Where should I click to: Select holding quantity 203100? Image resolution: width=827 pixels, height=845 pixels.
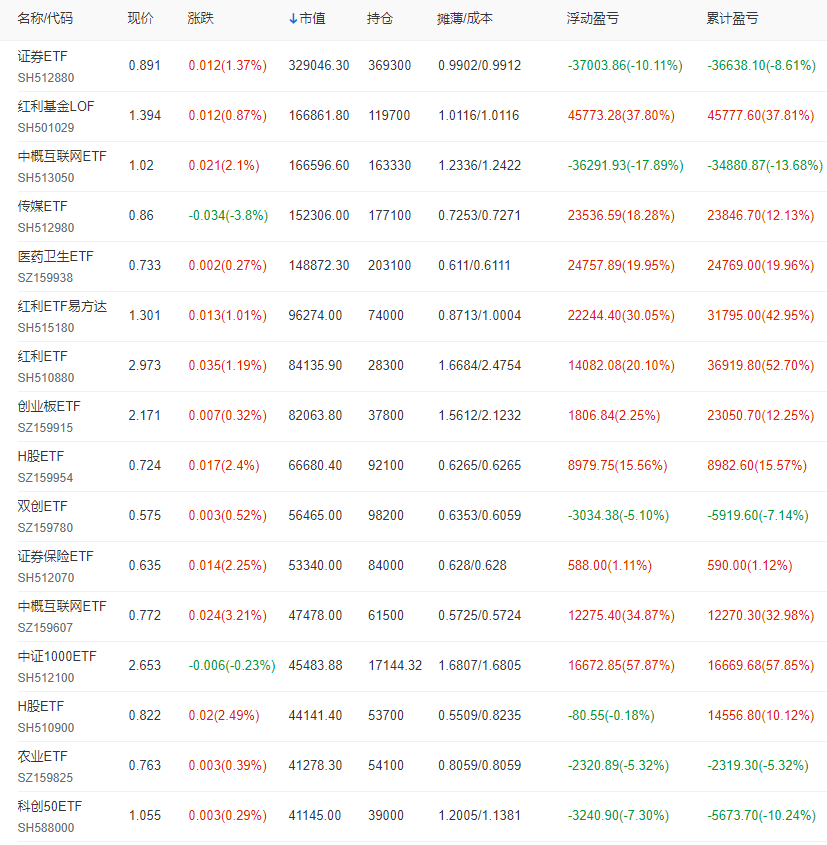390,266
